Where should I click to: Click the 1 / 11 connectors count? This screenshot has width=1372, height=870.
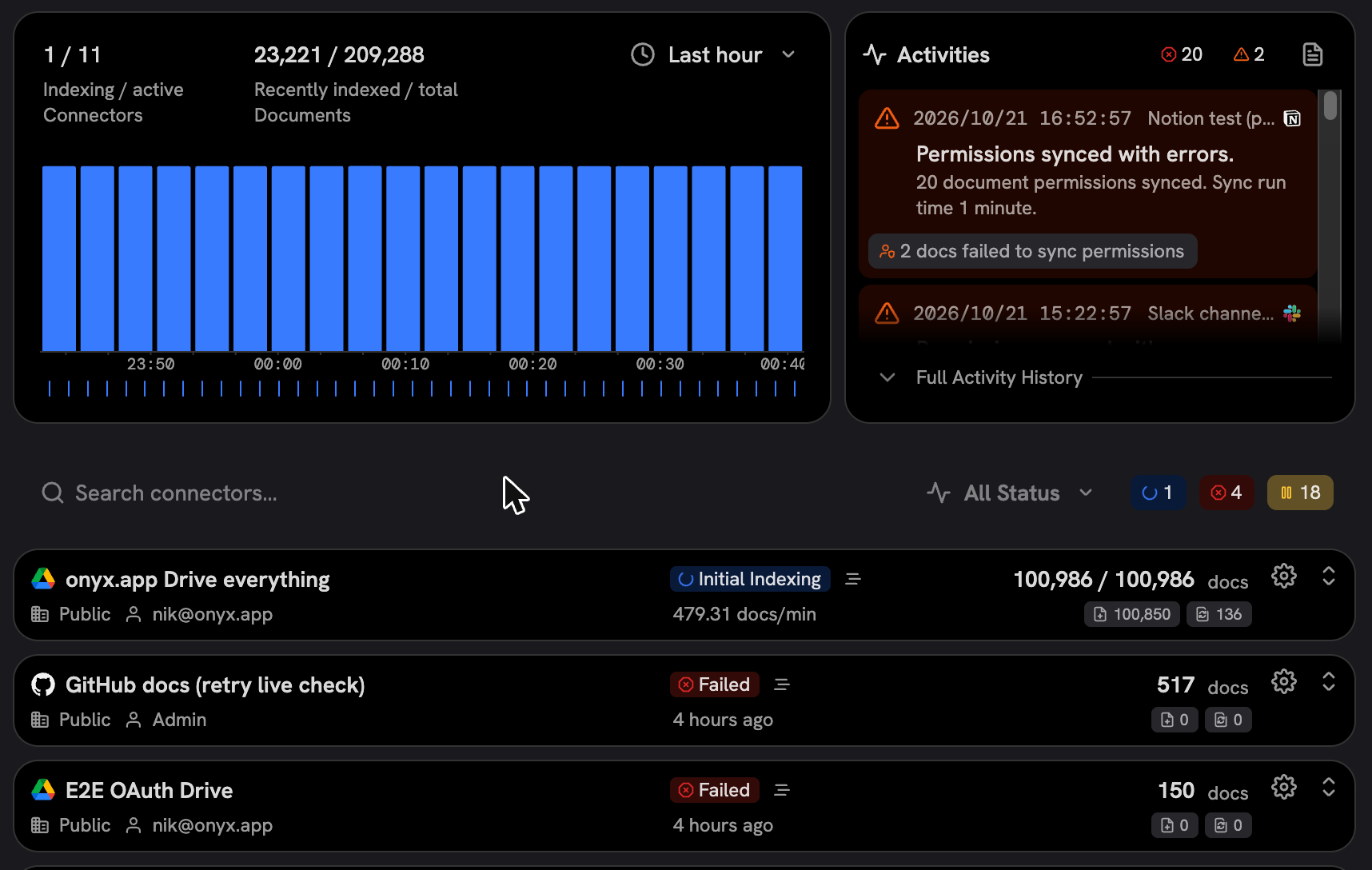pyautogui.click(x=72, y=55)
